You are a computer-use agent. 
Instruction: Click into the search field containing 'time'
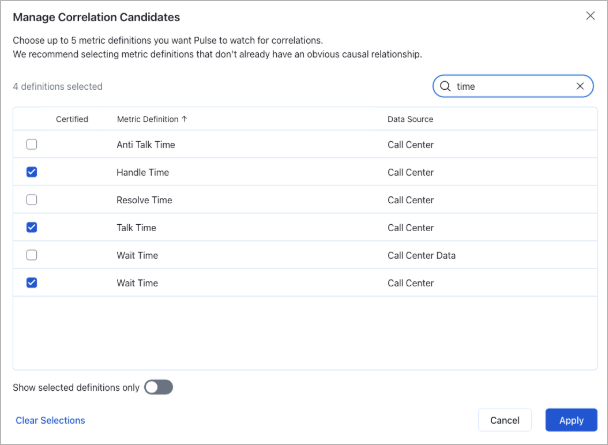coord(510,87)
